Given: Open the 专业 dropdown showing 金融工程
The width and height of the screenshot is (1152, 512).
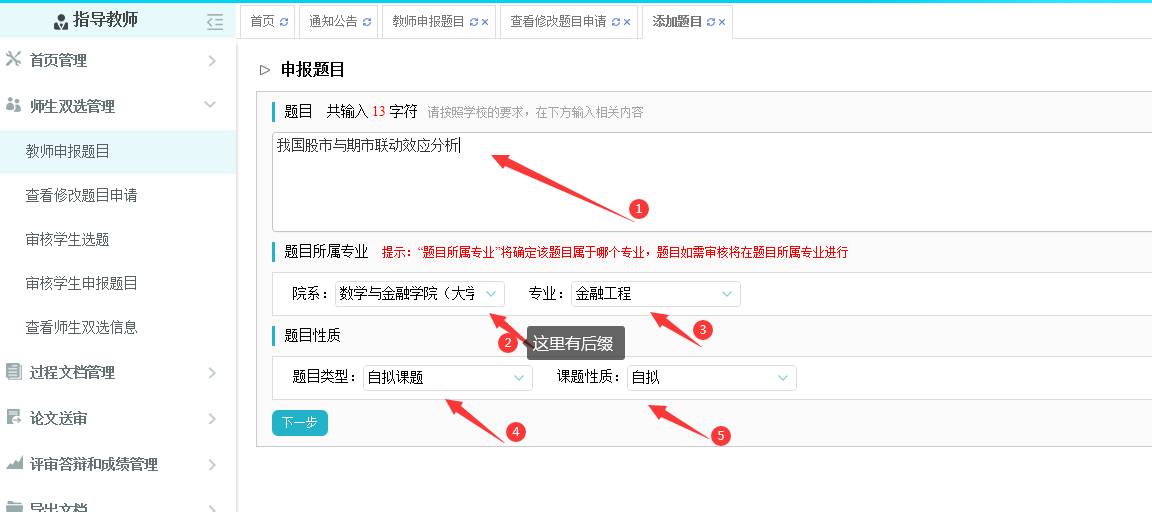Looking at the screenshot, I should (x=655, y=294).
